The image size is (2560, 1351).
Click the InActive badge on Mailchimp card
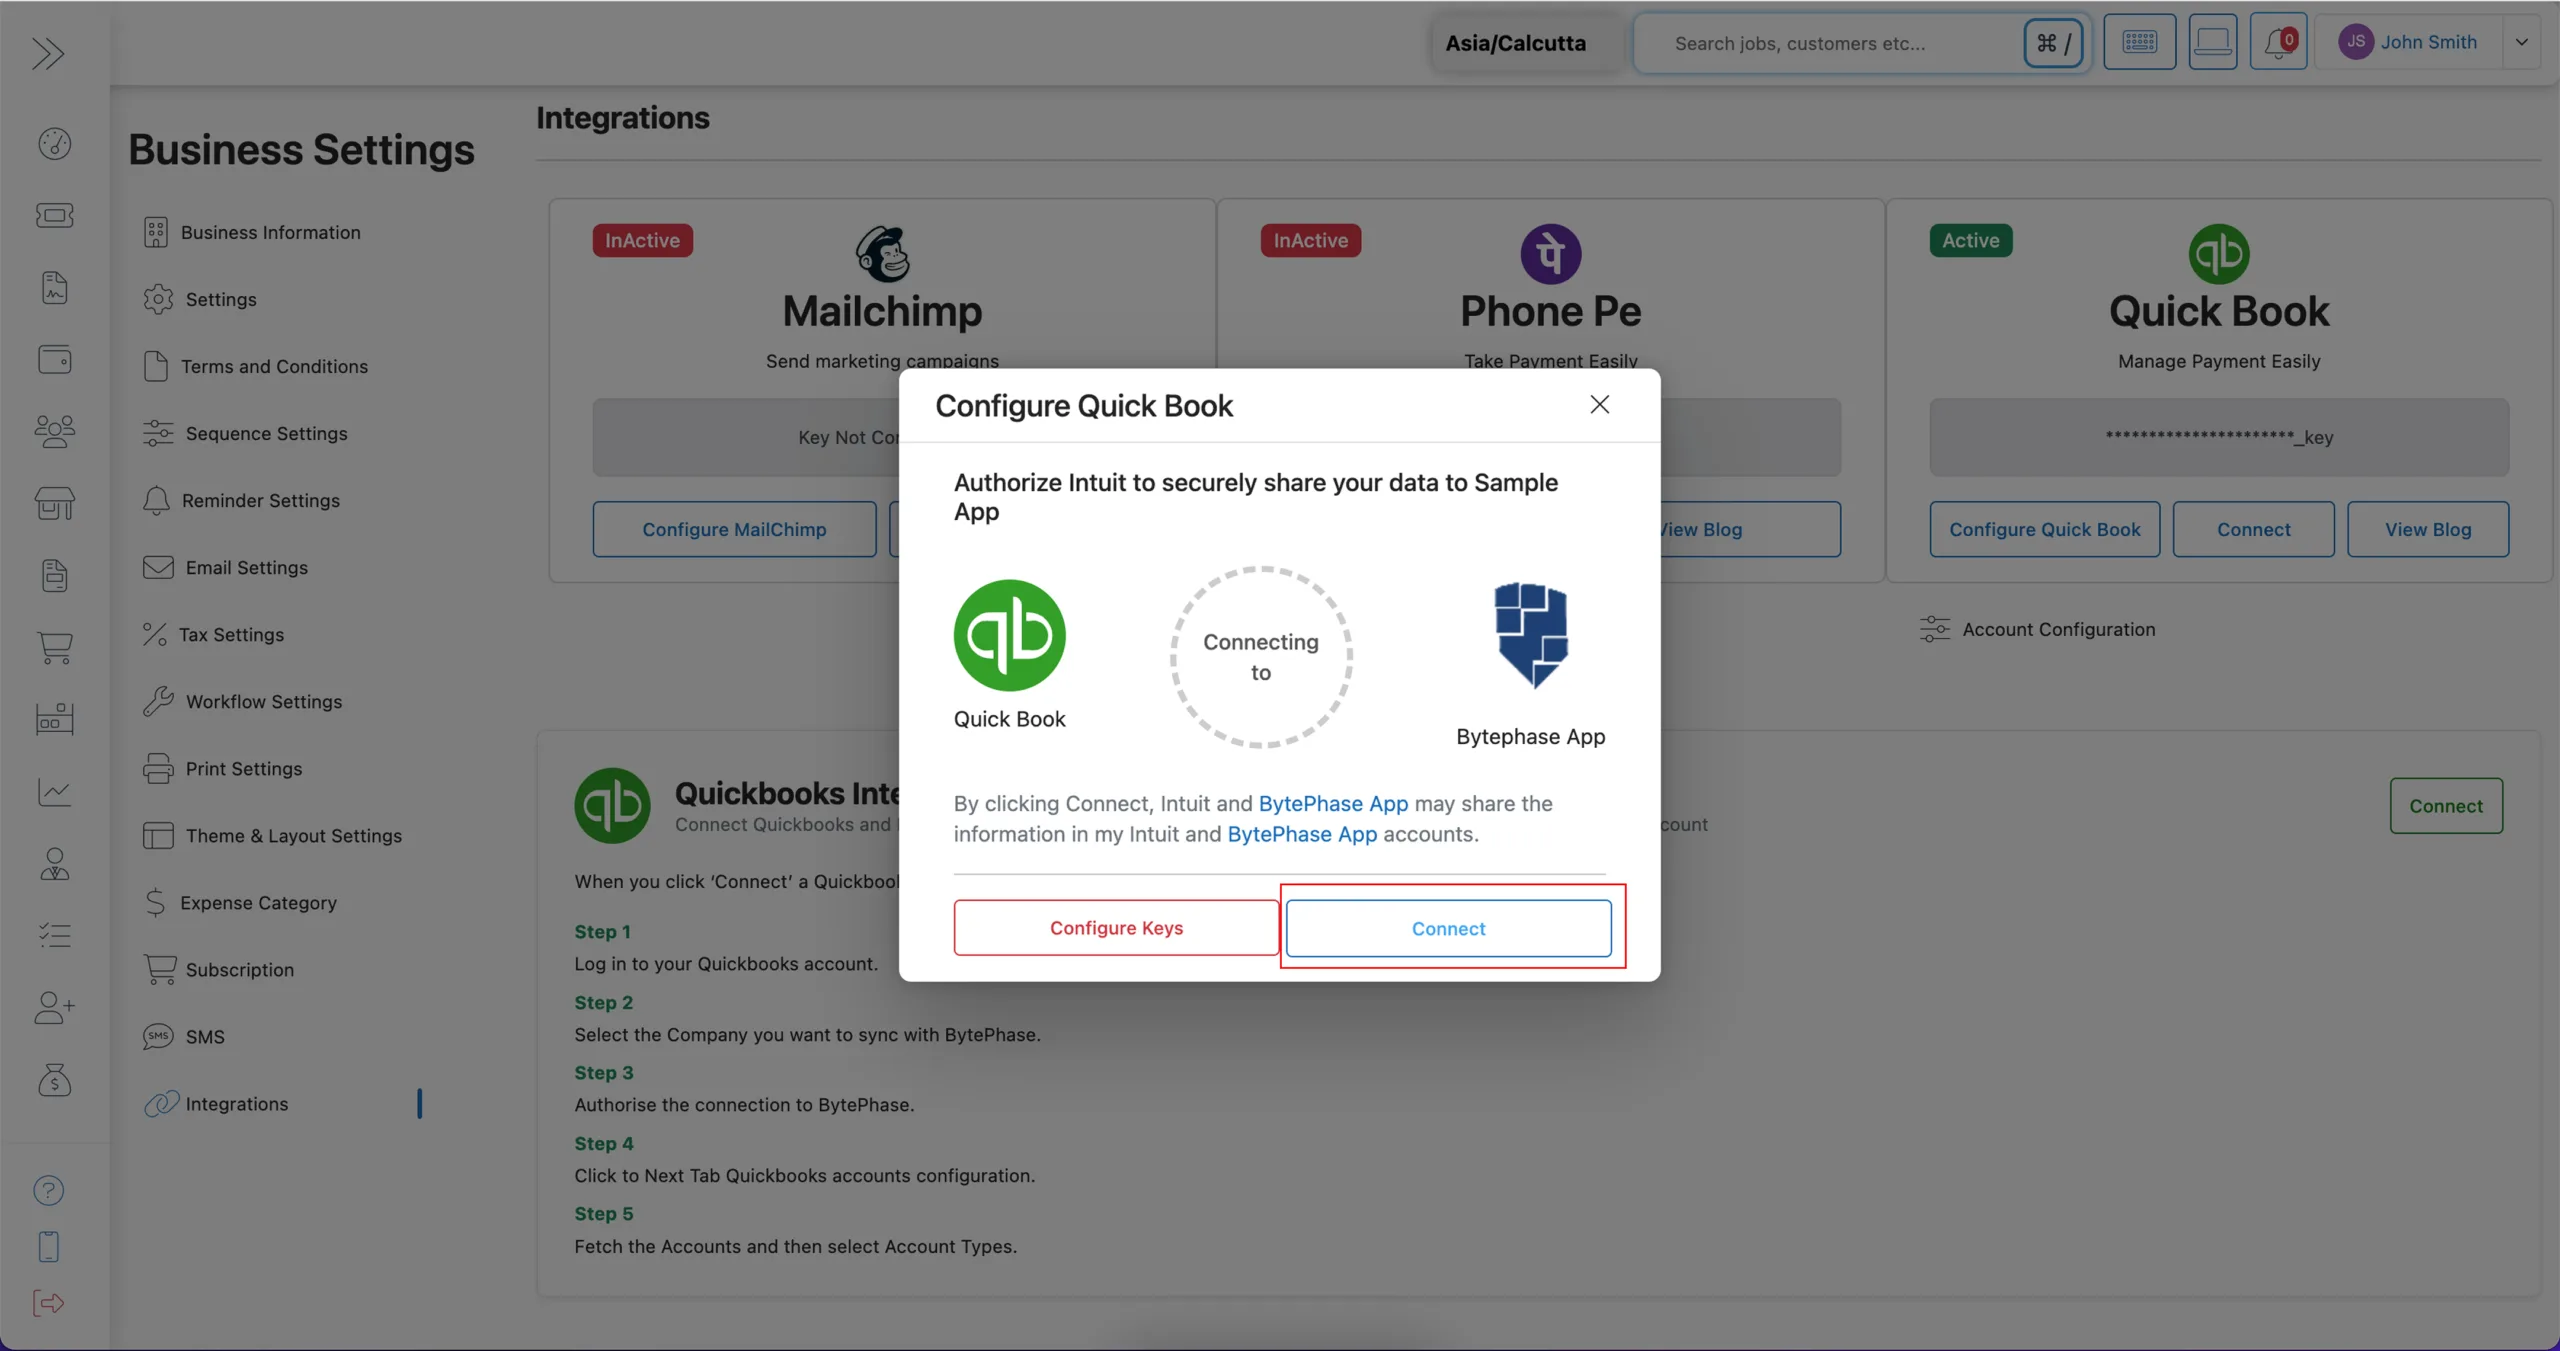click(x=642, y=240)
